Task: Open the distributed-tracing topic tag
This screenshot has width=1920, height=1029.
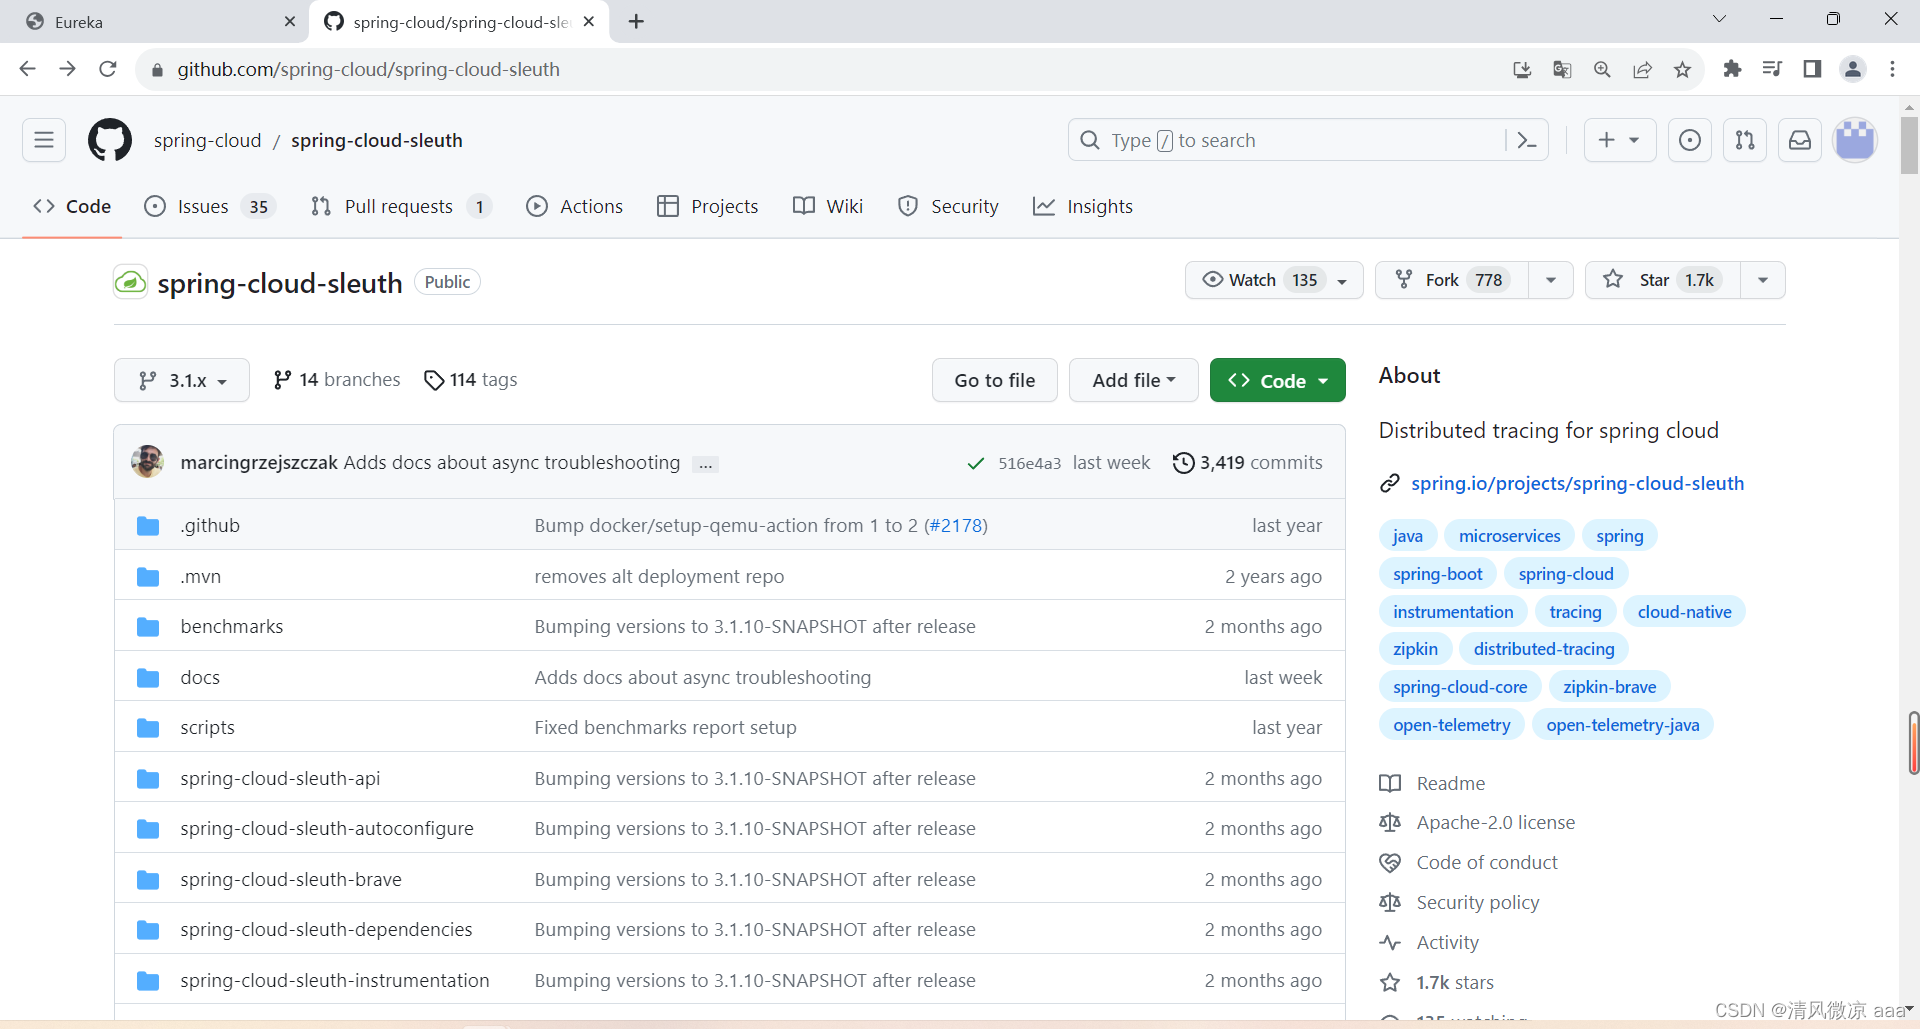Action: click(1544, 649)
